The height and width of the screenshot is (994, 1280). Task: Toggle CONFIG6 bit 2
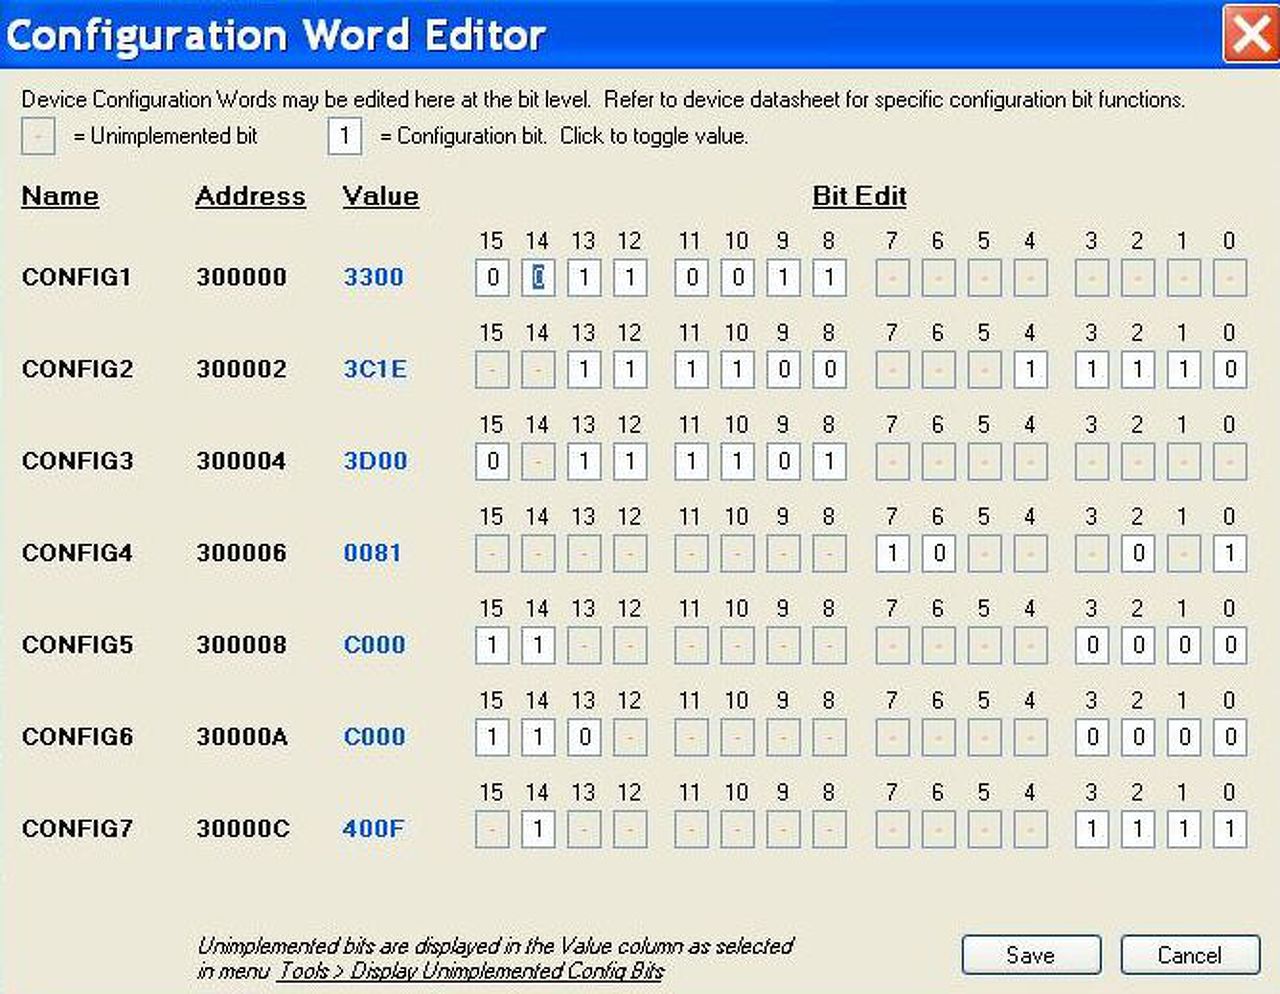[x=1138, y=737]
